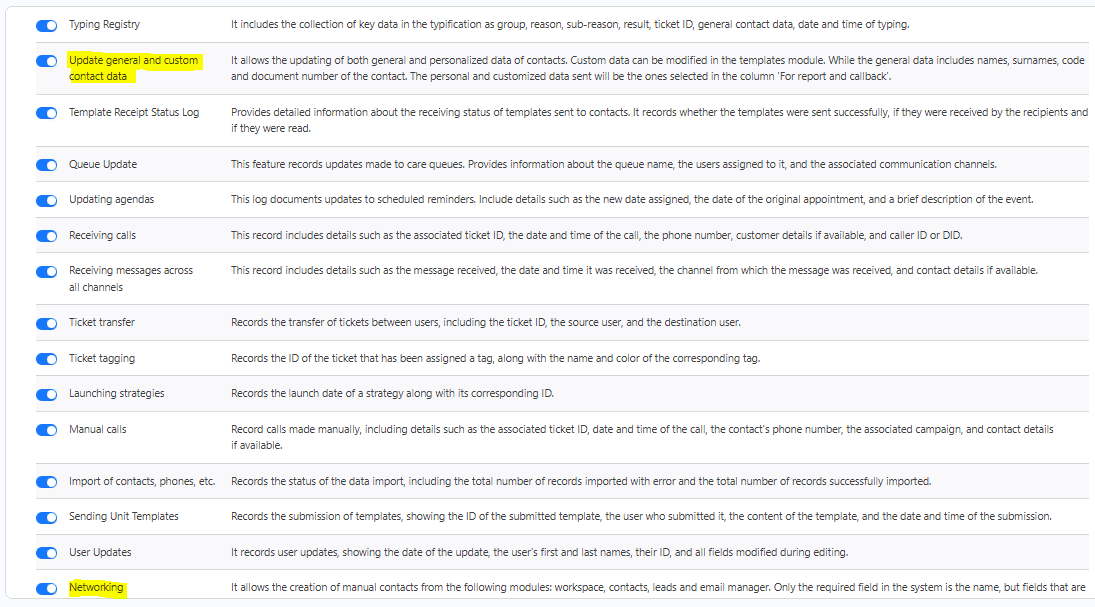The width and height of the screenshot is (1095, 607).
Task: Switch off the Updating agendas toggle
Action: coord(46,200)
